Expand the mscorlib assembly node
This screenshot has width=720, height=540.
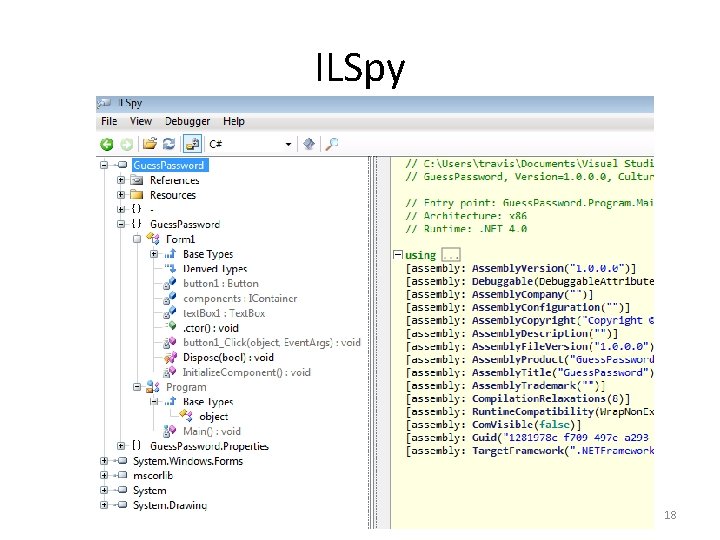point(104,475)
